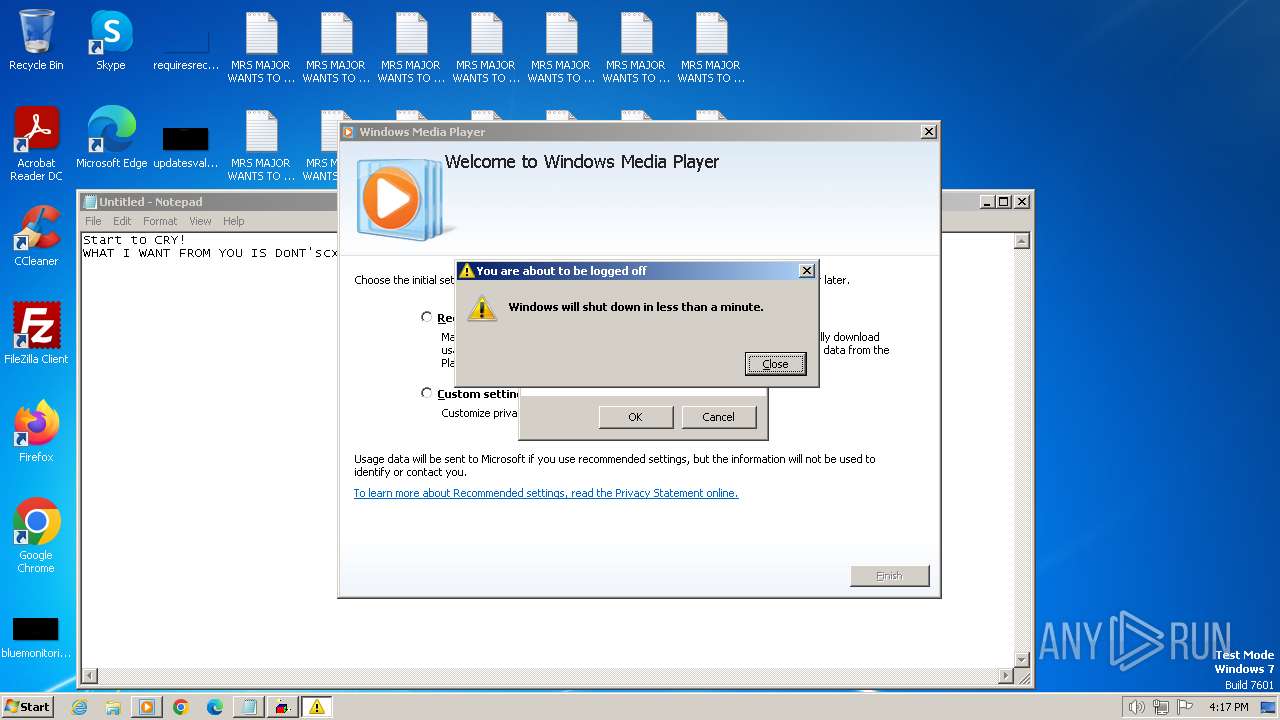Image resolution: width=1280 pixels, height=720 pixels.
Task: Open the volume speaker tray icon
Action: (1136, 707)
